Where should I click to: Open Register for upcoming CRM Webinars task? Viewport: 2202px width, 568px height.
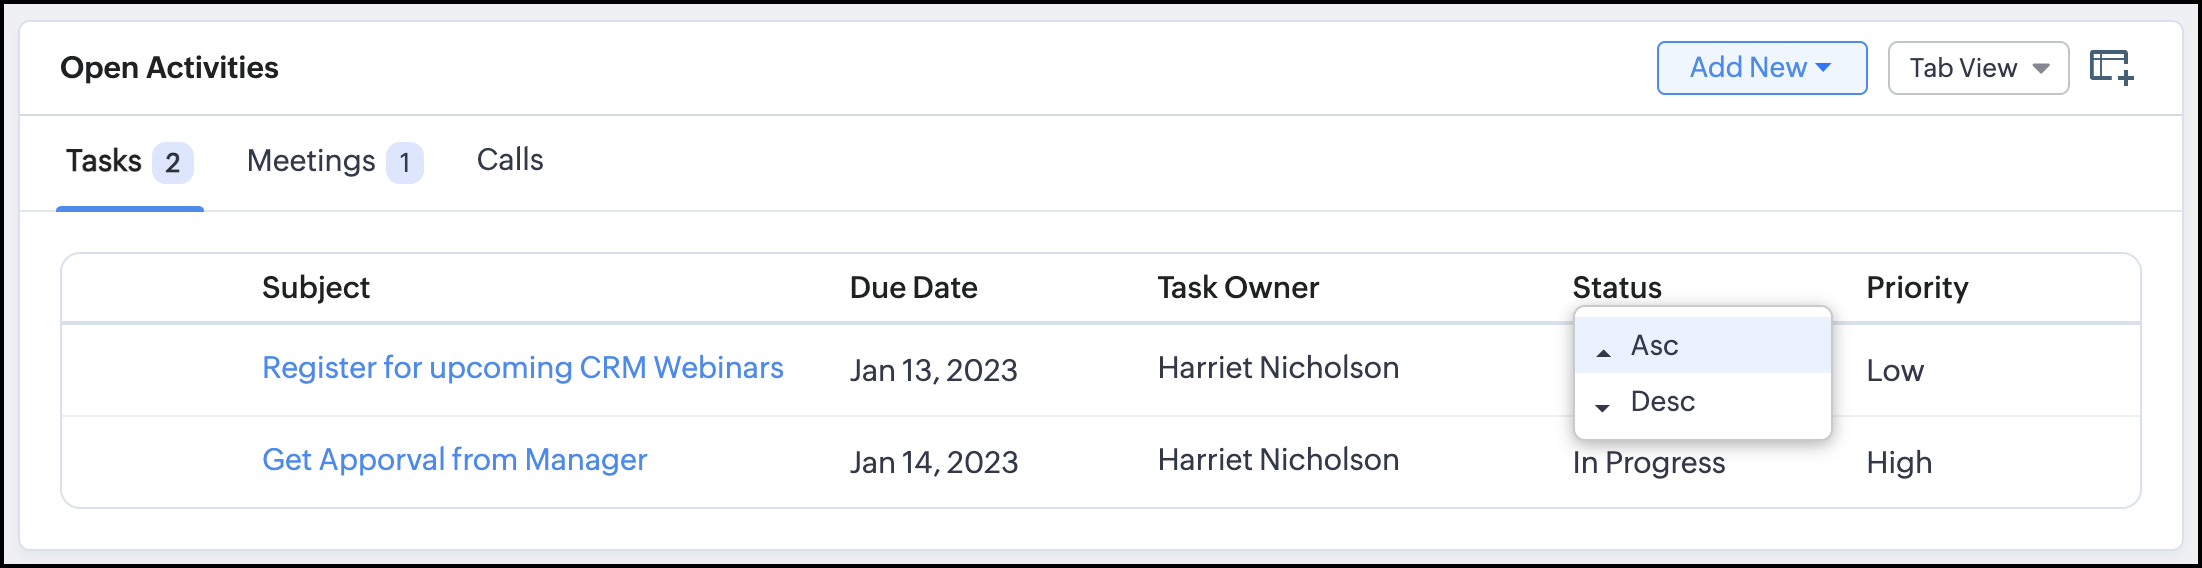[522, 368]
